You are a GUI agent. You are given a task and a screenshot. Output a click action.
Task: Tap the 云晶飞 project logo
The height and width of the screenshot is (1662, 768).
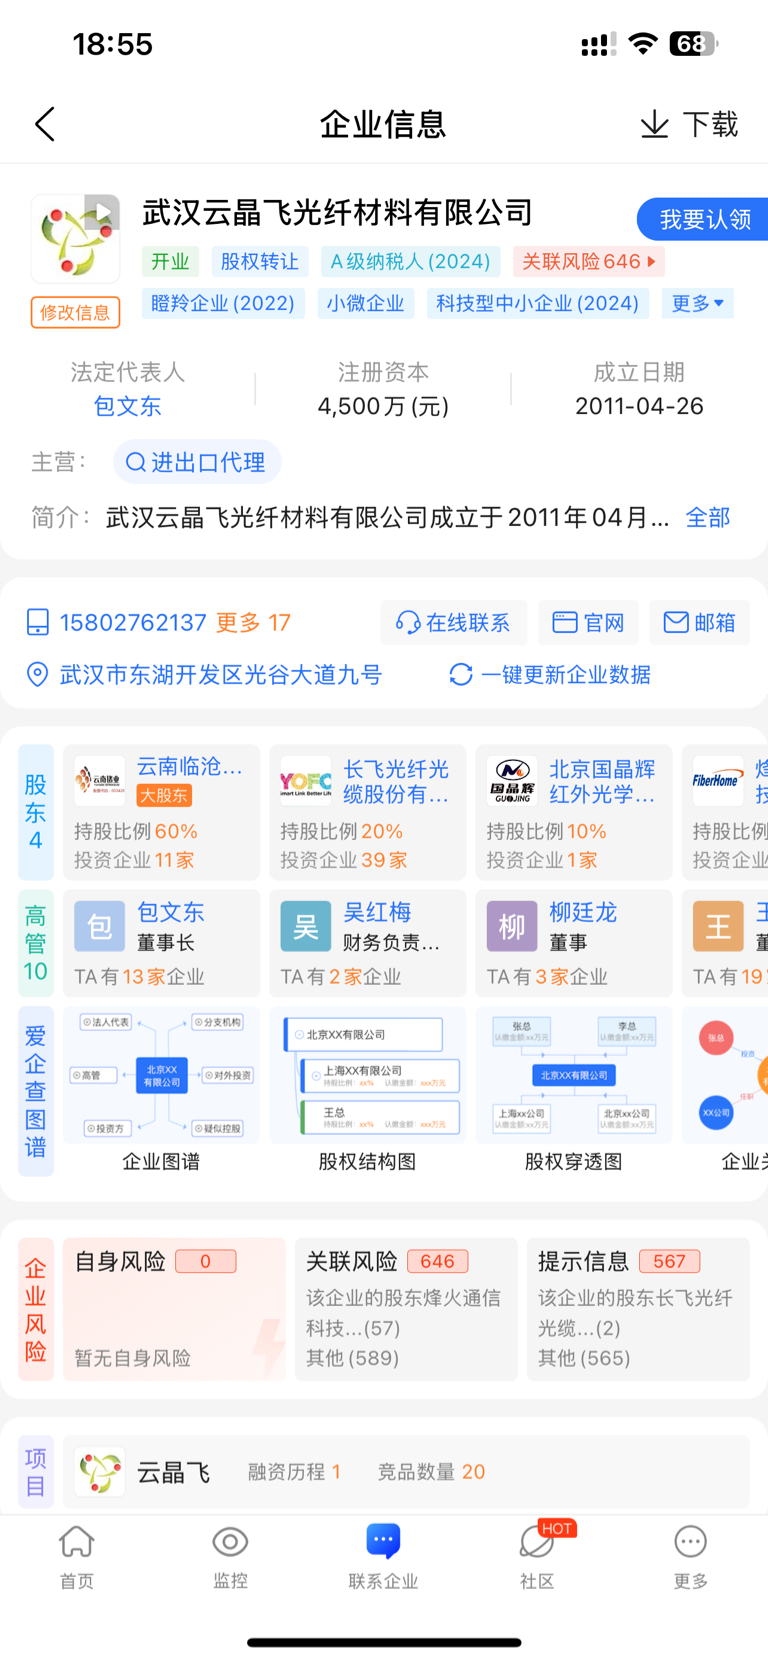pos(100,1472)
